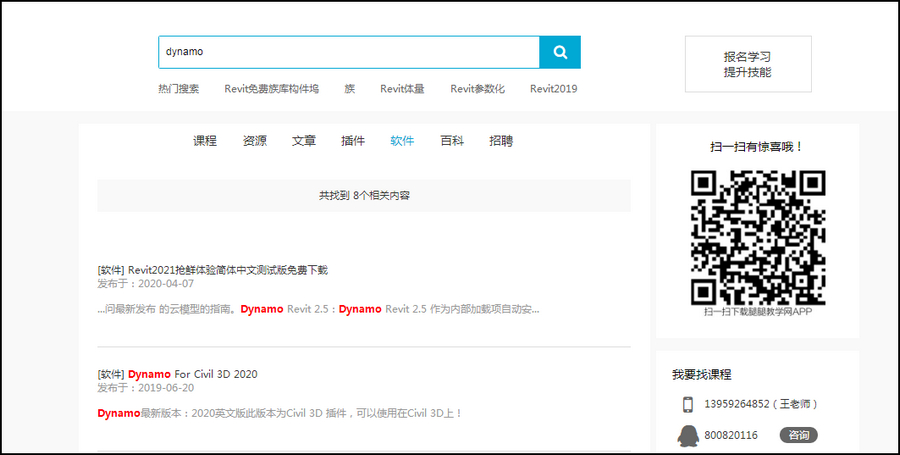This screenshot has height=455, width=900.
Task: Switch to the 文章 tab
Action: click(304, 141)
